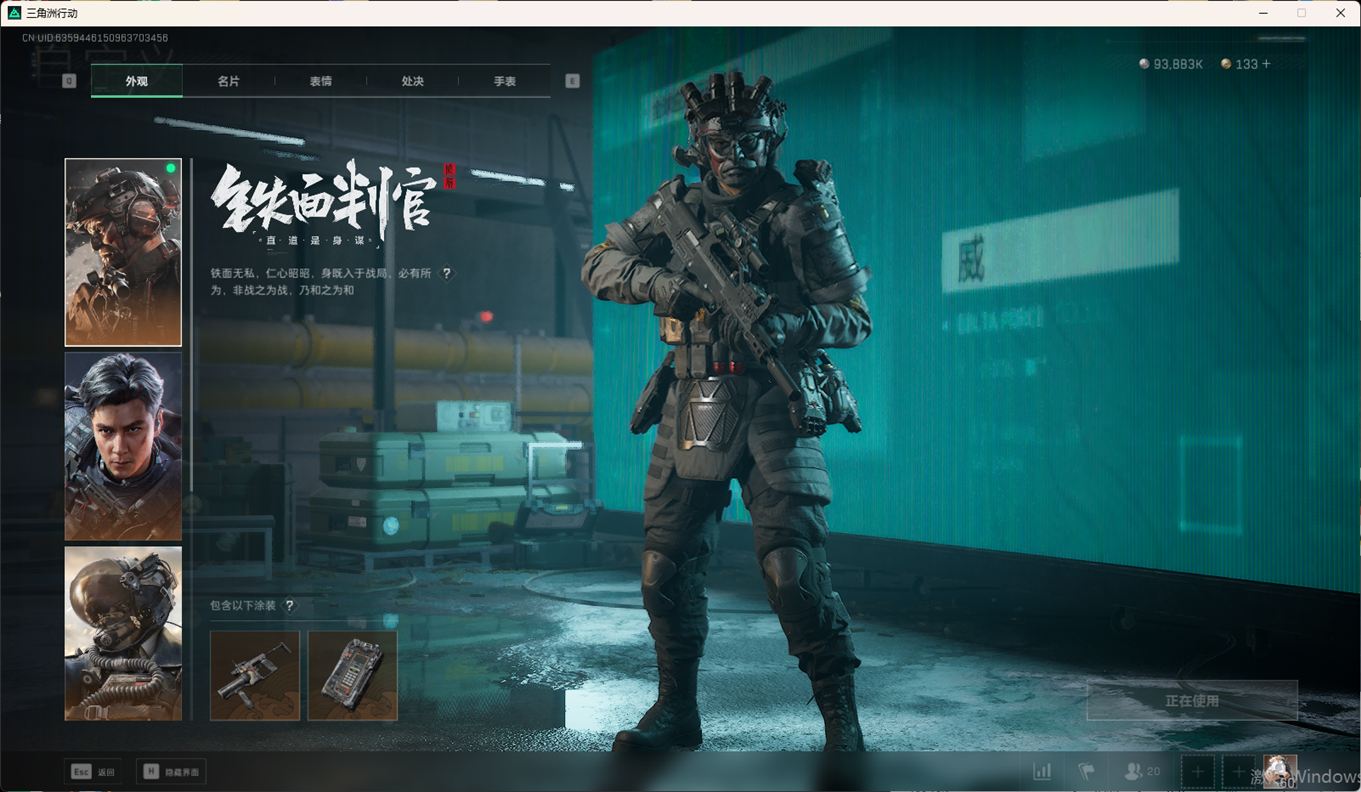Click the 93,883K coin currency icon
The image size is (1361, 792).
coord(1144,64)
